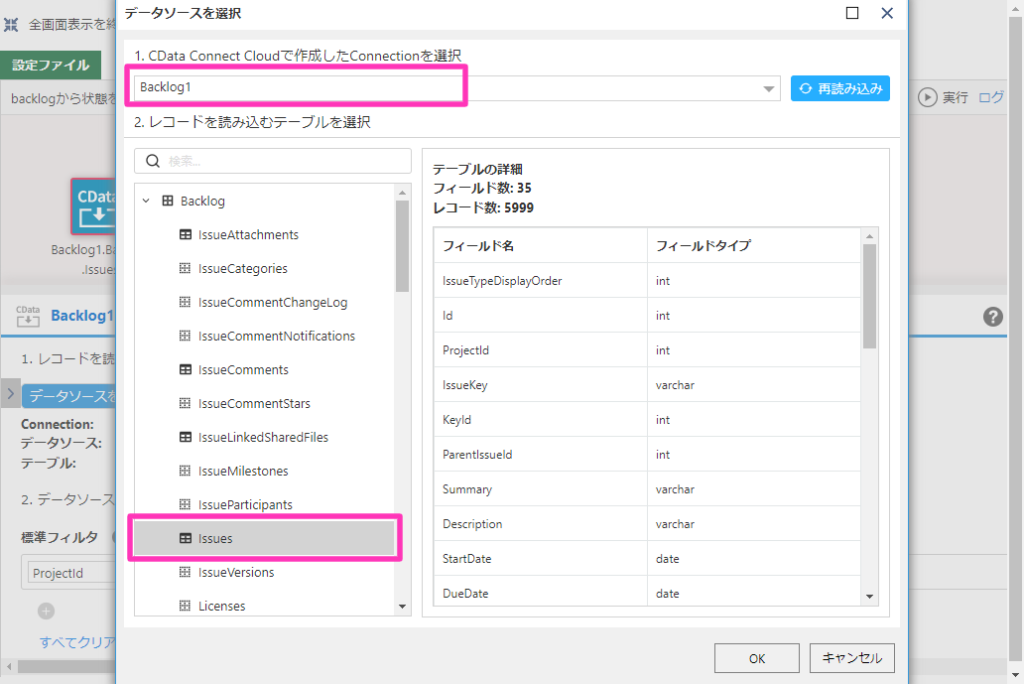
Task: Click the ProjectId field name cell
Action: coord(541,350)
